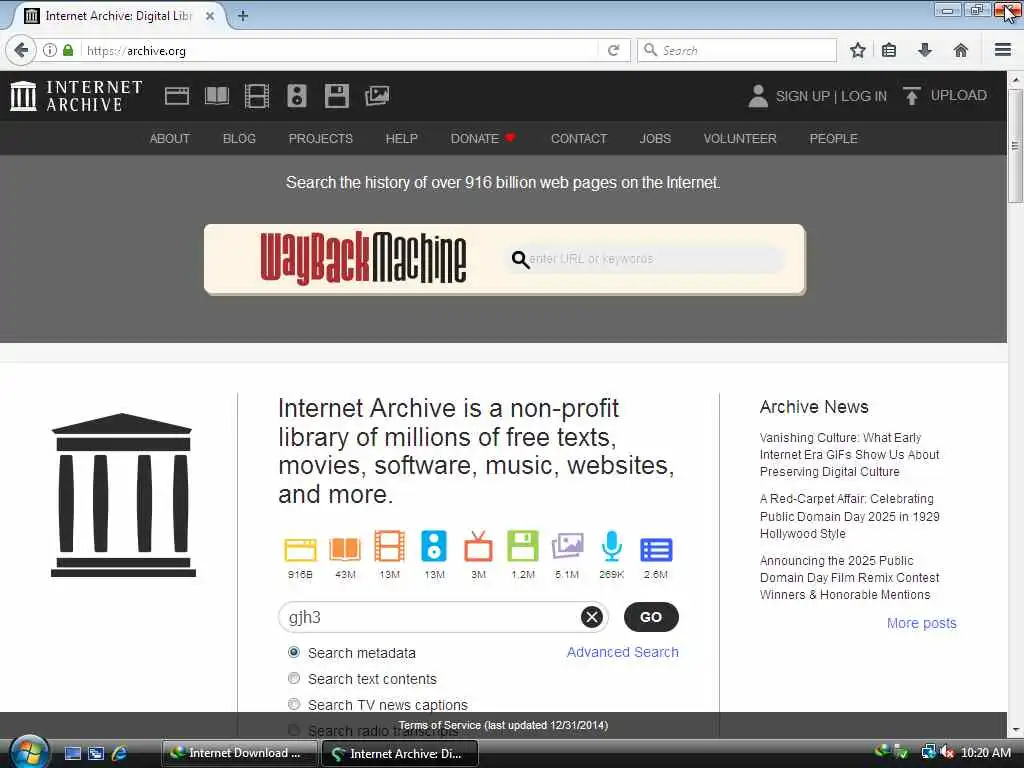The height and width of the screenshot is (768, 1024).
Task: Open the CONTACT menu item
Action: tap(579, 138)
